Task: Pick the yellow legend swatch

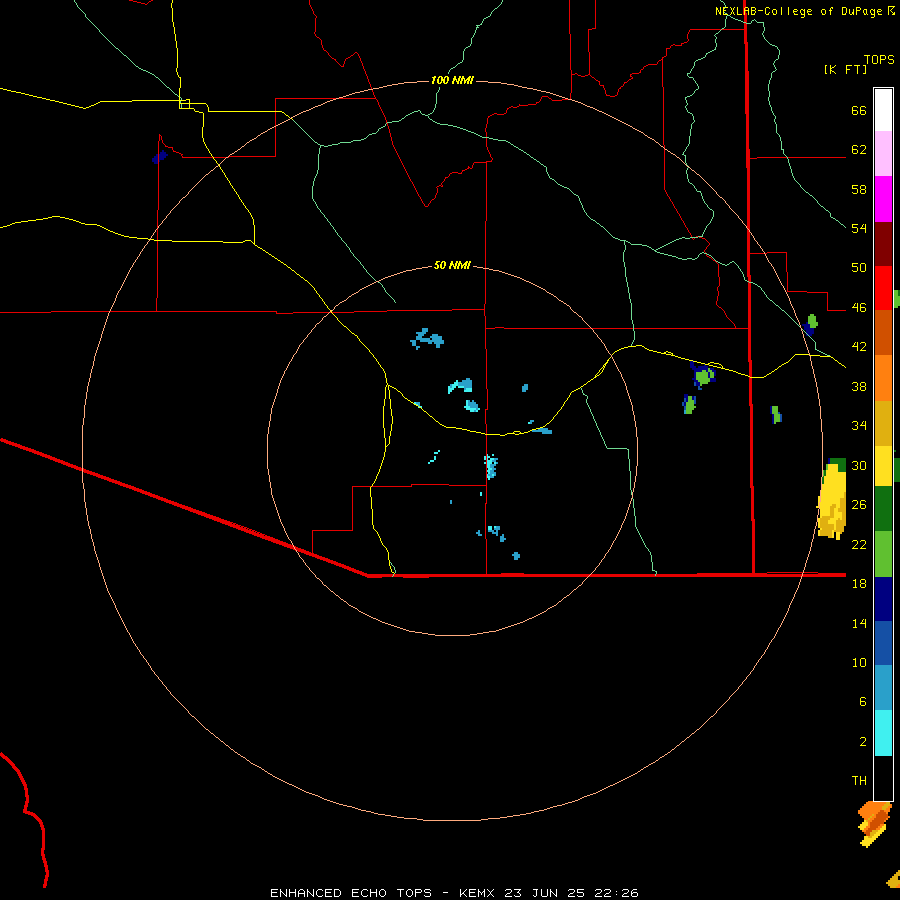Action: pyautogui.click(x=883, y=465)
